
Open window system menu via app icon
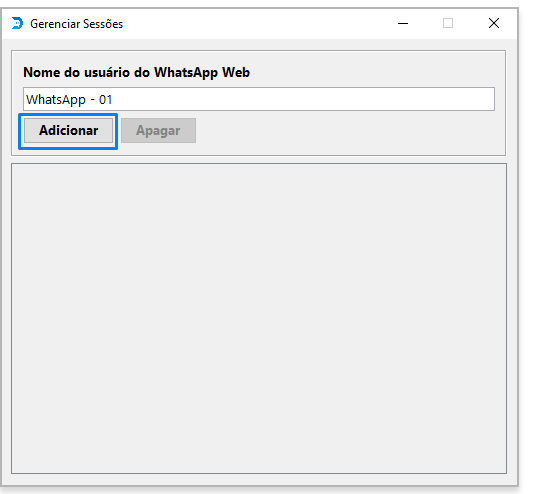pos(17,23)
